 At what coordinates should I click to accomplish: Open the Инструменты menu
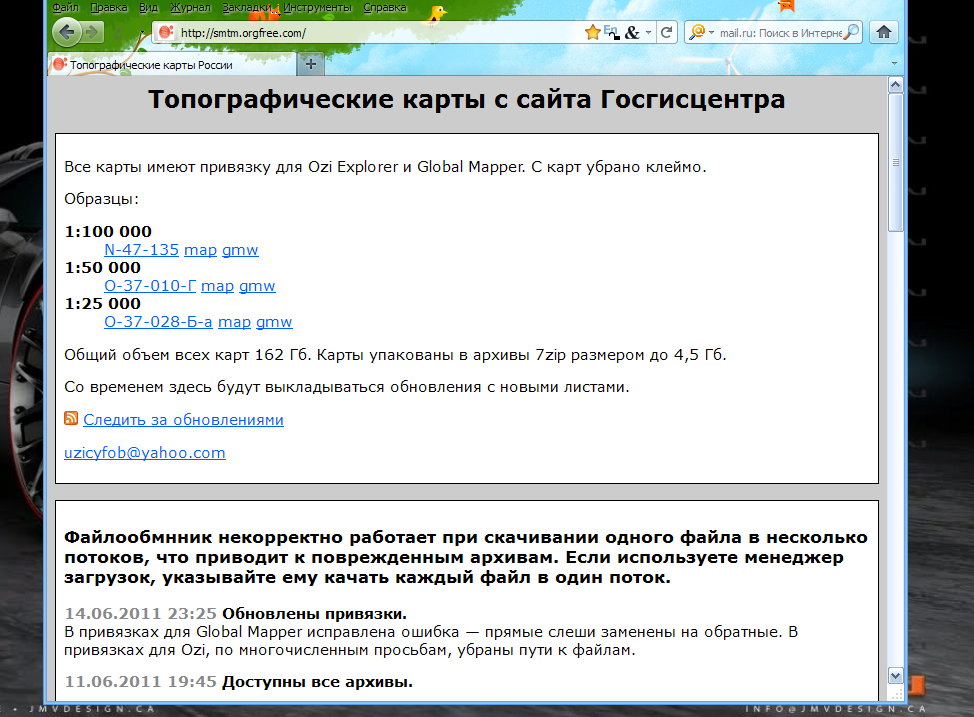pyautogui.click(x=317, y=7)
